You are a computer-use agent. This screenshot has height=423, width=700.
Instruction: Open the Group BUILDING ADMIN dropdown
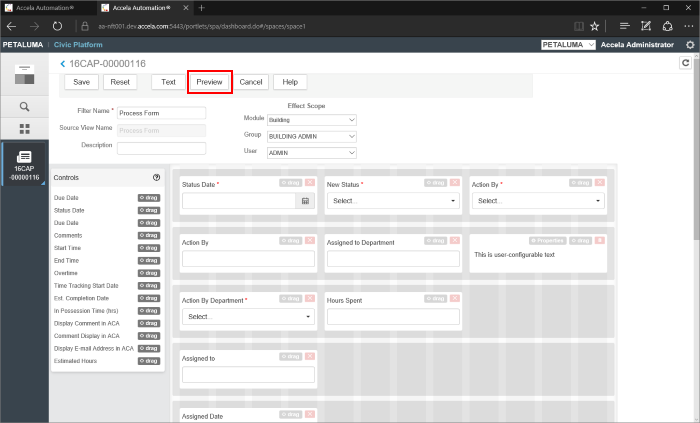[311, 136]
